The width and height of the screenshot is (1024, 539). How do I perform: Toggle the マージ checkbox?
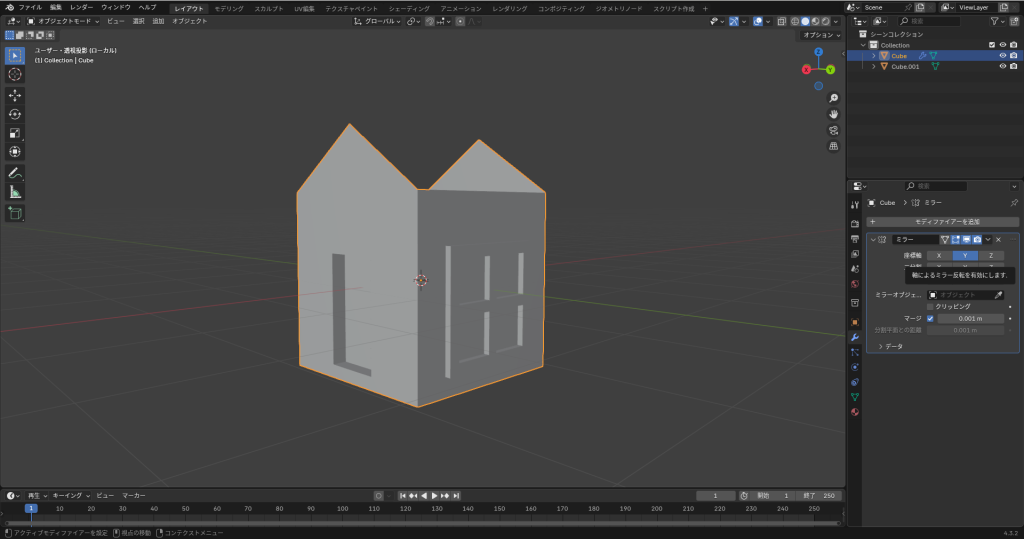(930, 318)
